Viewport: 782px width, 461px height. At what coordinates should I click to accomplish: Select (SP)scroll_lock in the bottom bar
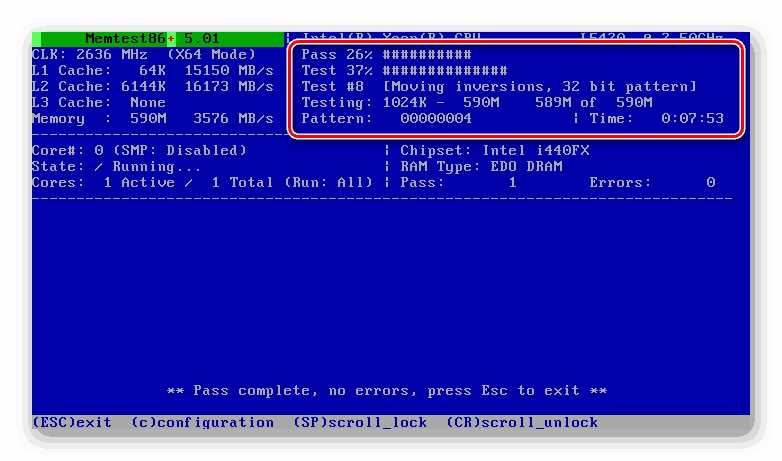click(360, 422)
